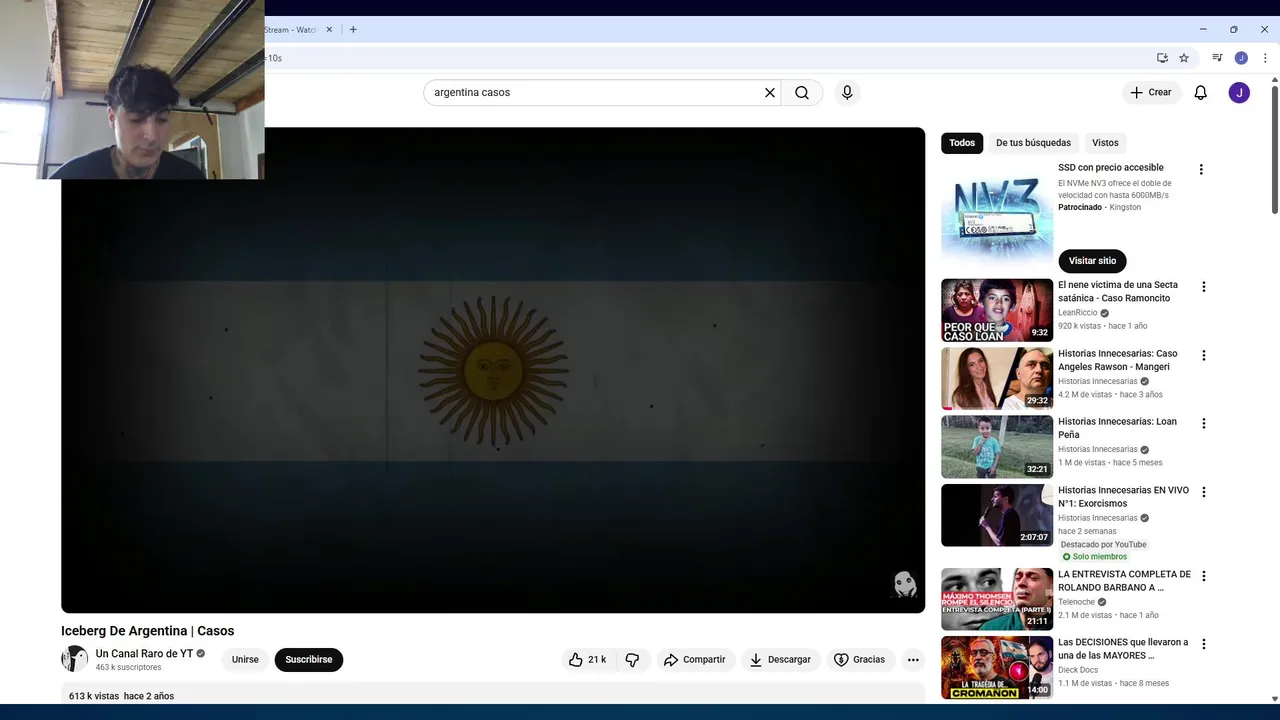Click the magnifying glass search button
Screen dimensions: 1280x720
[802, 92]
